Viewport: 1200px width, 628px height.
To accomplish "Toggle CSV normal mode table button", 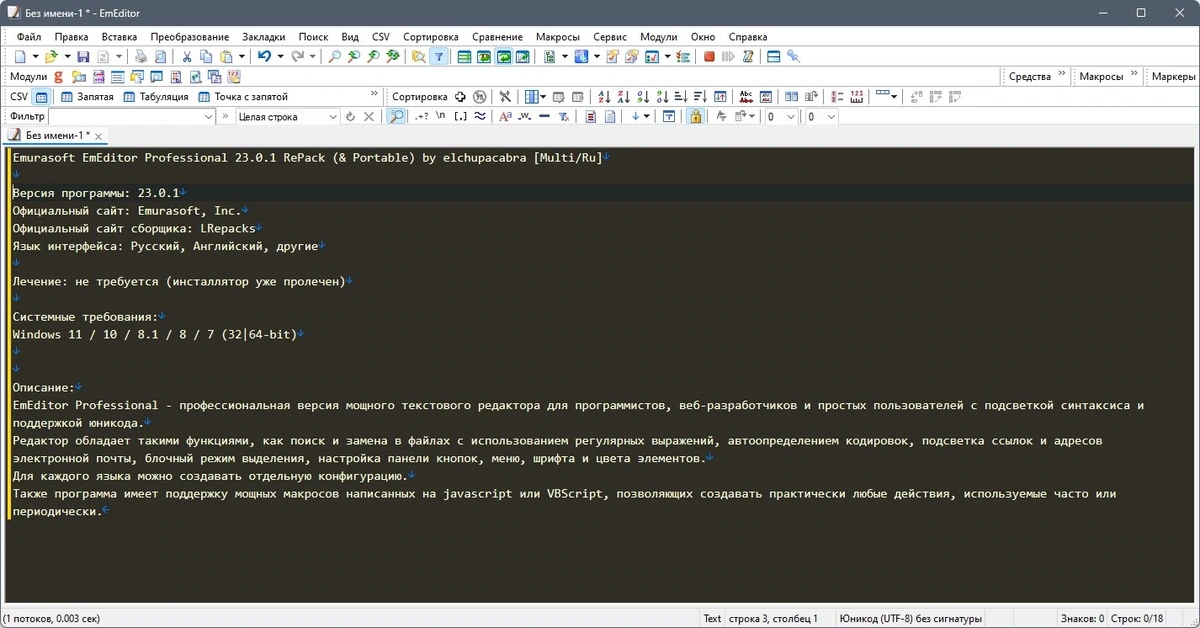I will click(41, 97).
